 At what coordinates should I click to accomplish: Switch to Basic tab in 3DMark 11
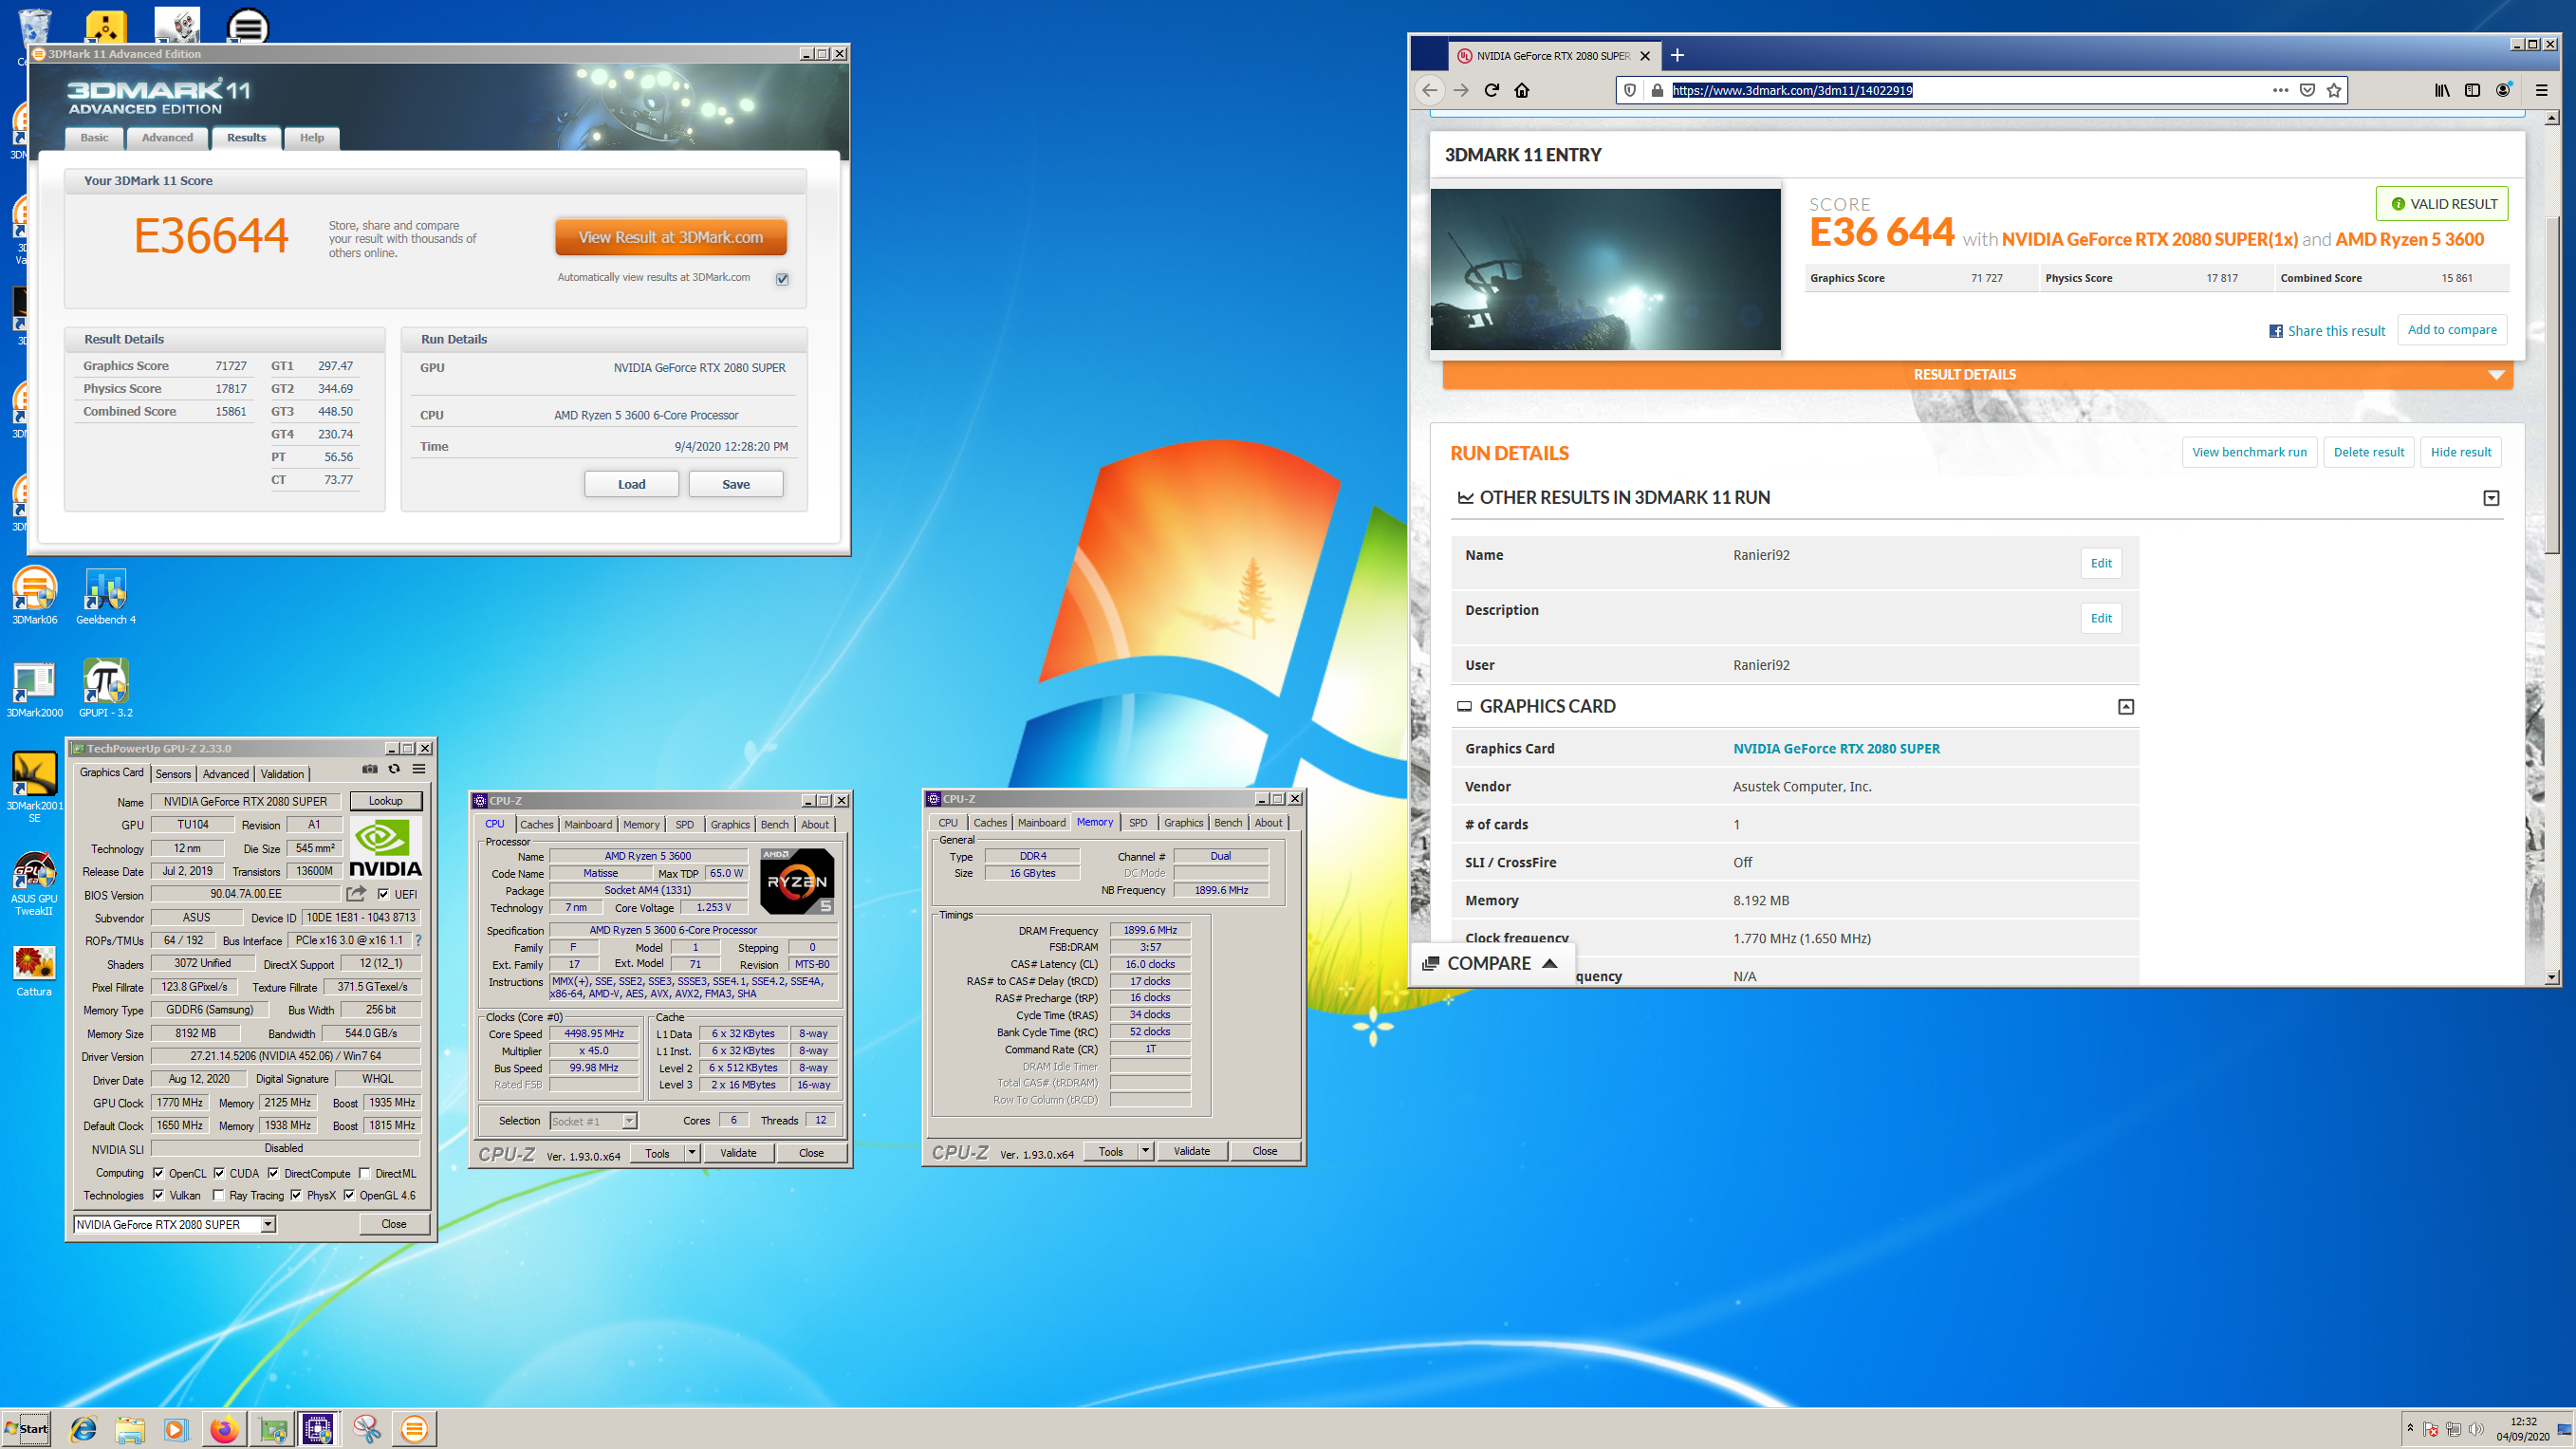pos(94,138)
